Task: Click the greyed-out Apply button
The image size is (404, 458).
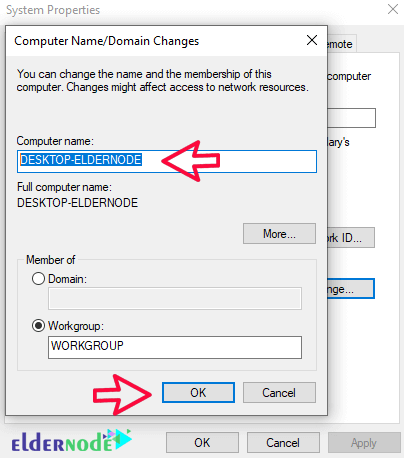Action: [x=364, y=443]
